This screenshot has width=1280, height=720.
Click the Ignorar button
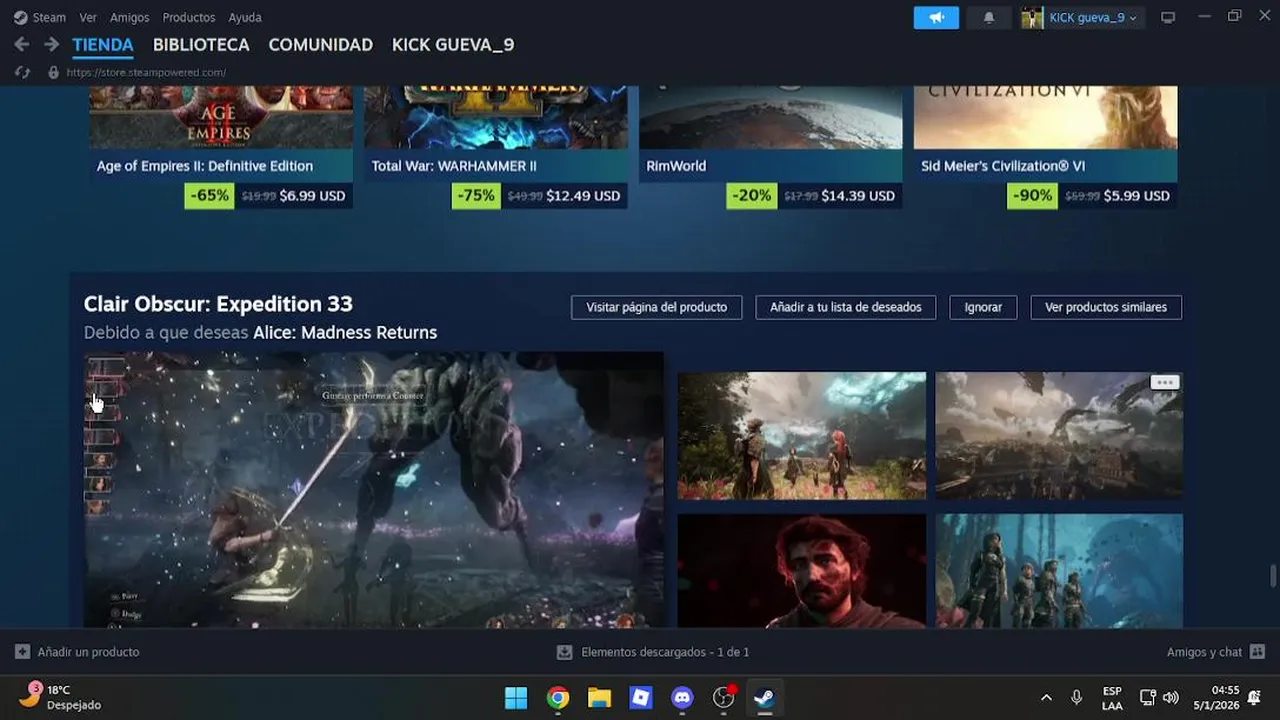(x=983, y=307)
